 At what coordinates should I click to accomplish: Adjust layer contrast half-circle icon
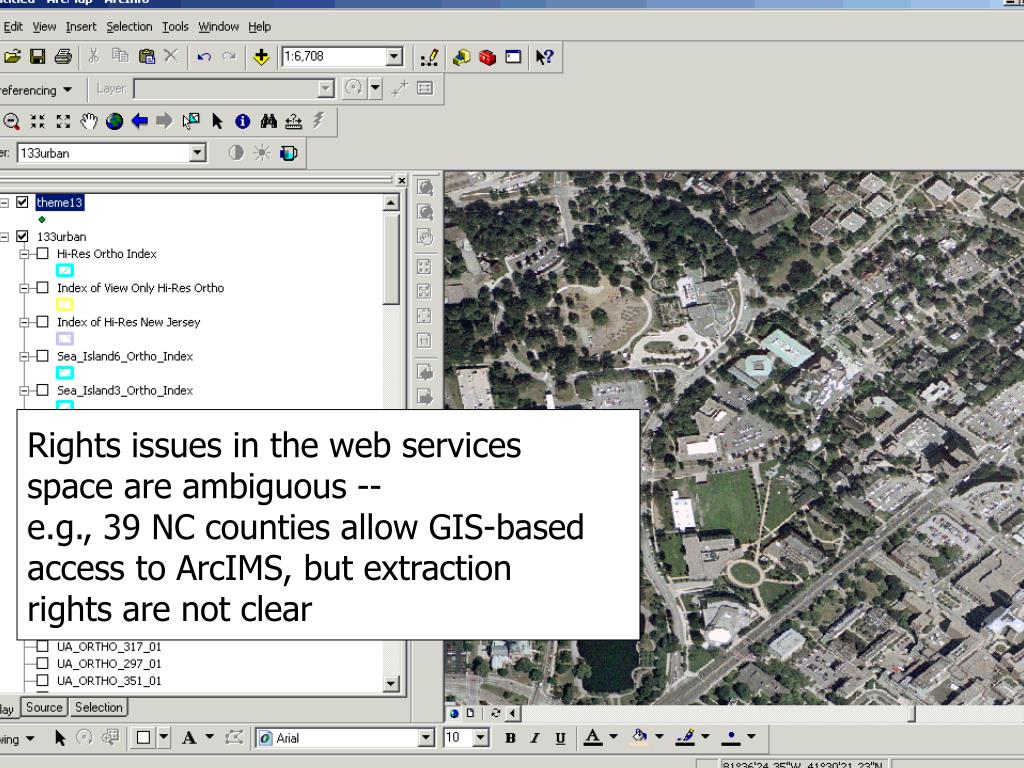236,153
